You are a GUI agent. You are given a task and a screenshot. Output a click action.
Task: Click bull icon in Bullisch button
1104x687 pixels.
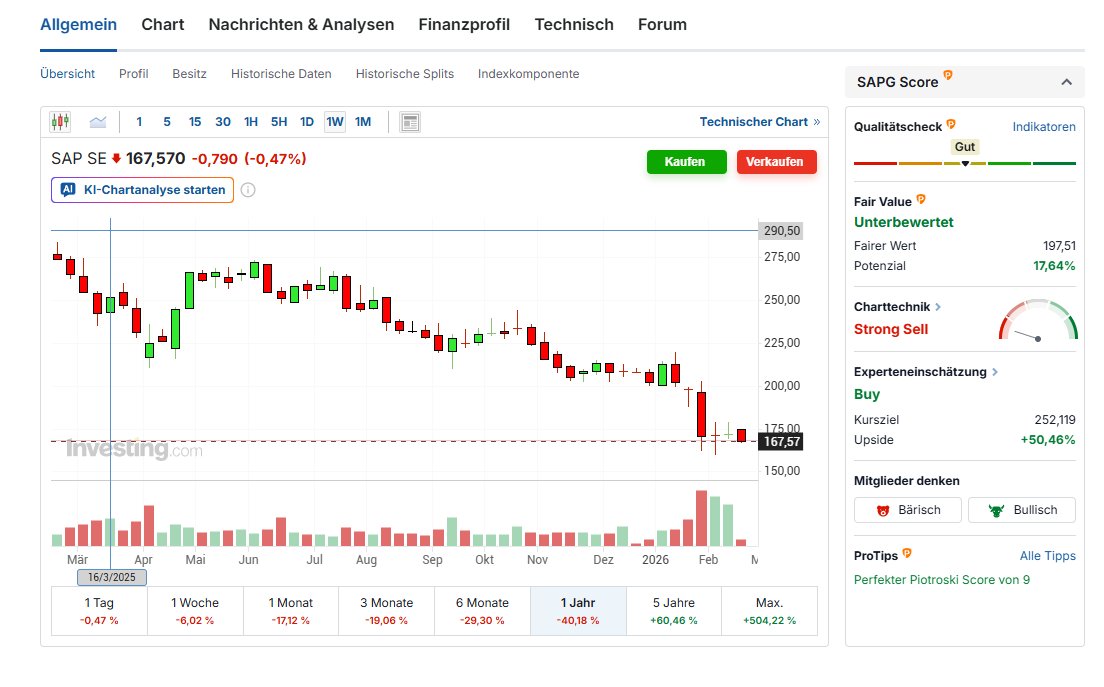click(x=996, y=510)
